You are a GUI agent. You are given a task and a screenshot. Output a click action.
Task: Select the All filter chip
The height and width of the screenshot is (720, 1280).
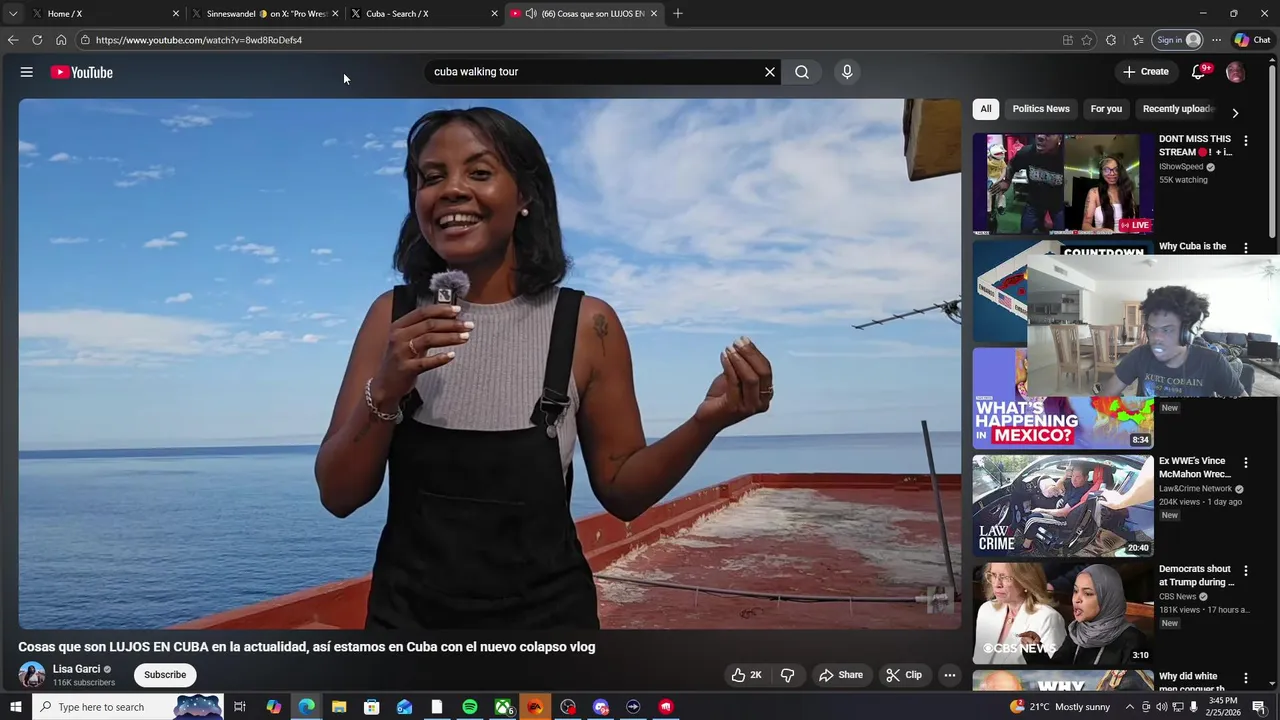pos(986,109)
